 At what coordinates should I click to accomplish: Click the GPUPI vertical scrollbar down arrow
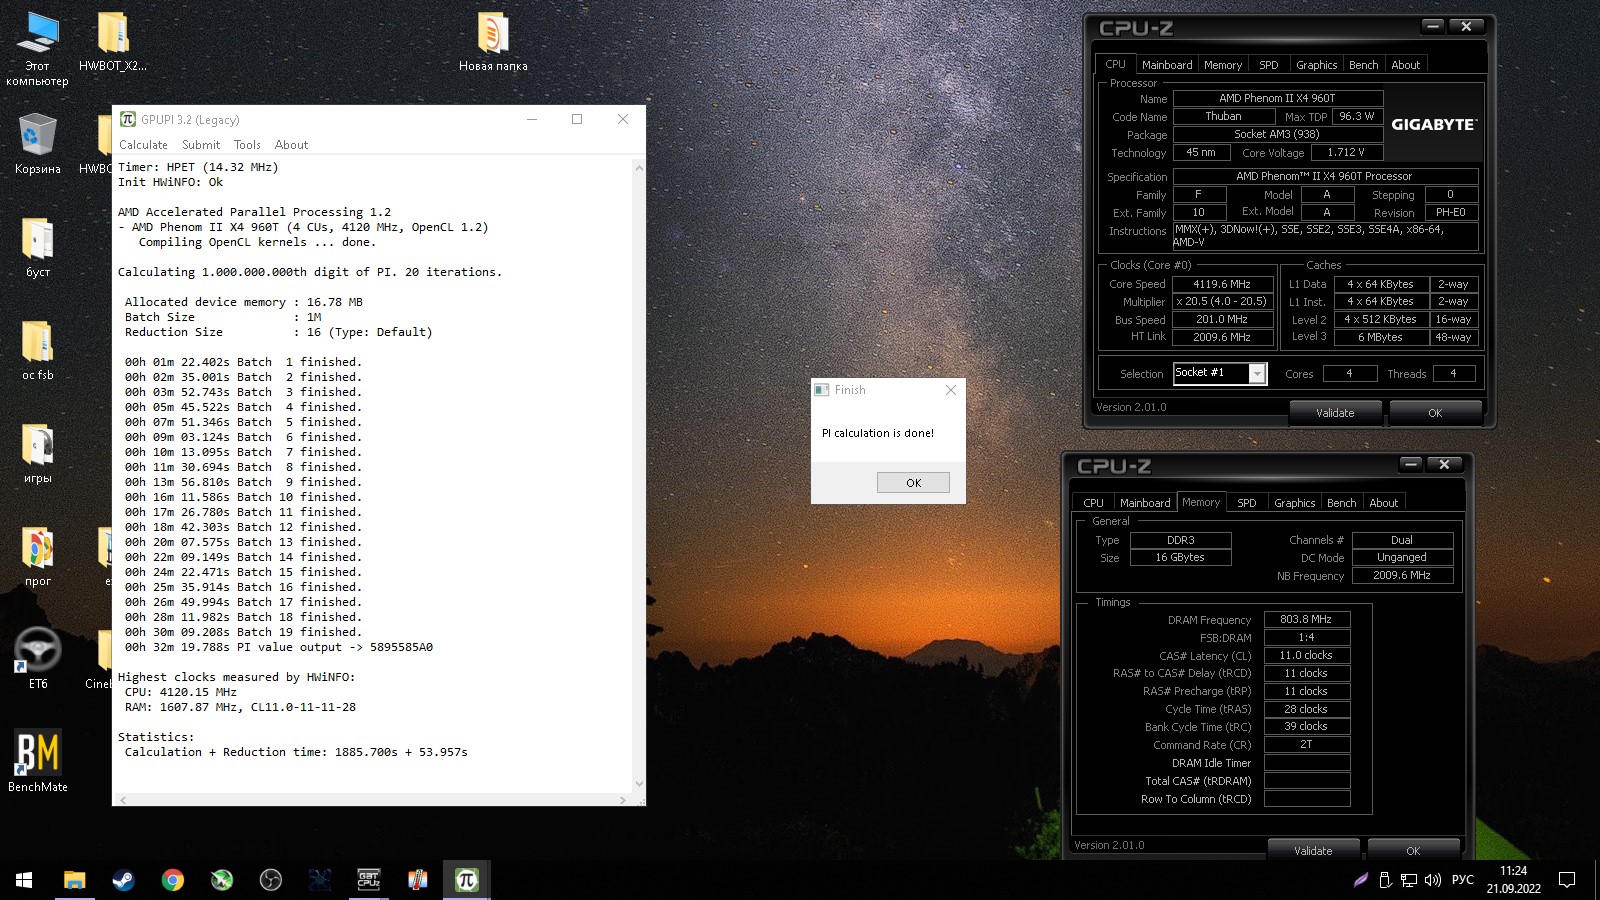(640, 784)
